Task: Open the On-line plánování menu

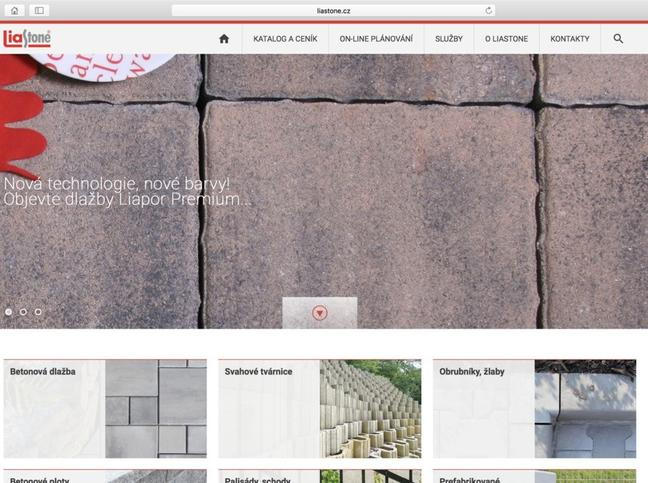Action: coord(375,39)
